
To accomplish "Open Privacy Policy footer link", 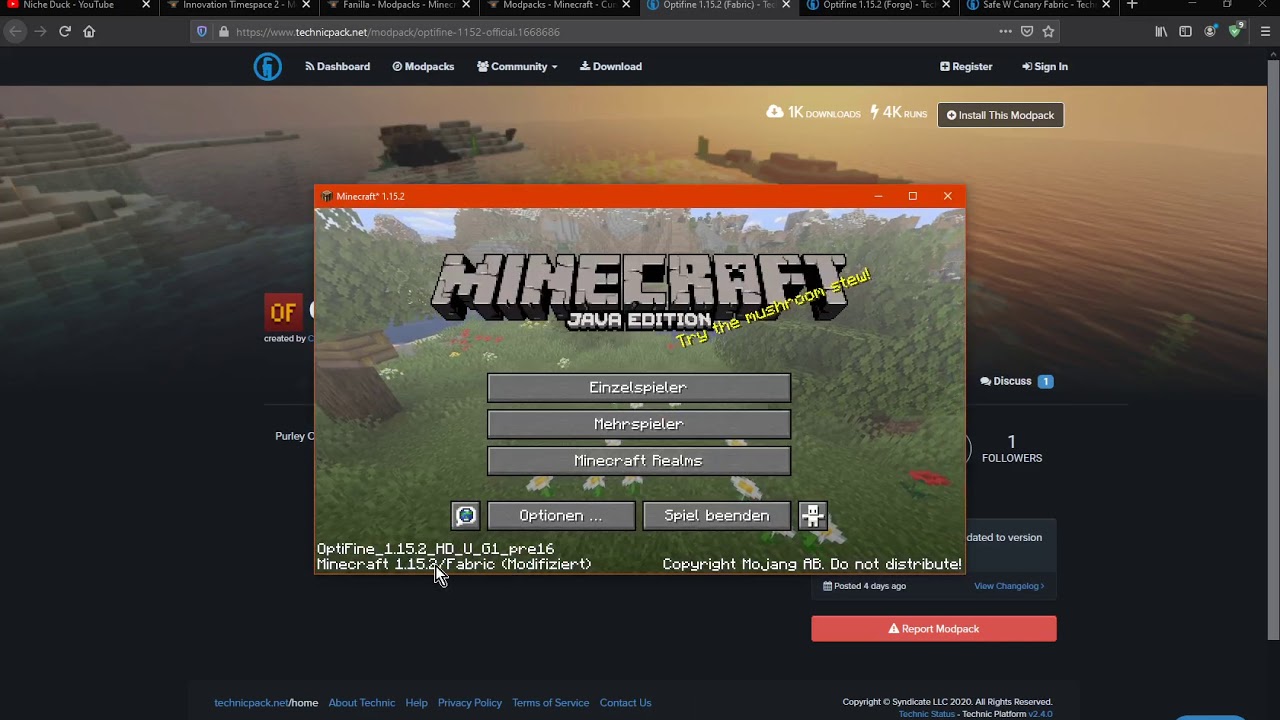I will (470, 703).
